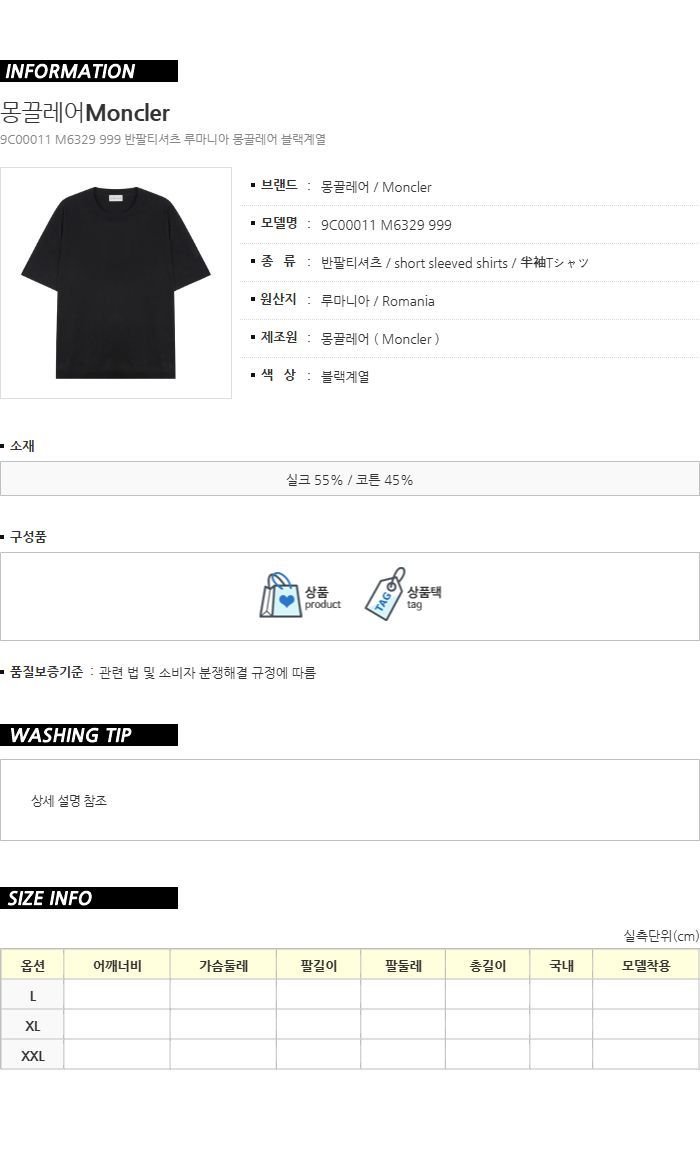The height and width of the screenshot is (1155, 700).
Task: Click the 루마니아 / Romania origin value
Action: pos(377,301)
